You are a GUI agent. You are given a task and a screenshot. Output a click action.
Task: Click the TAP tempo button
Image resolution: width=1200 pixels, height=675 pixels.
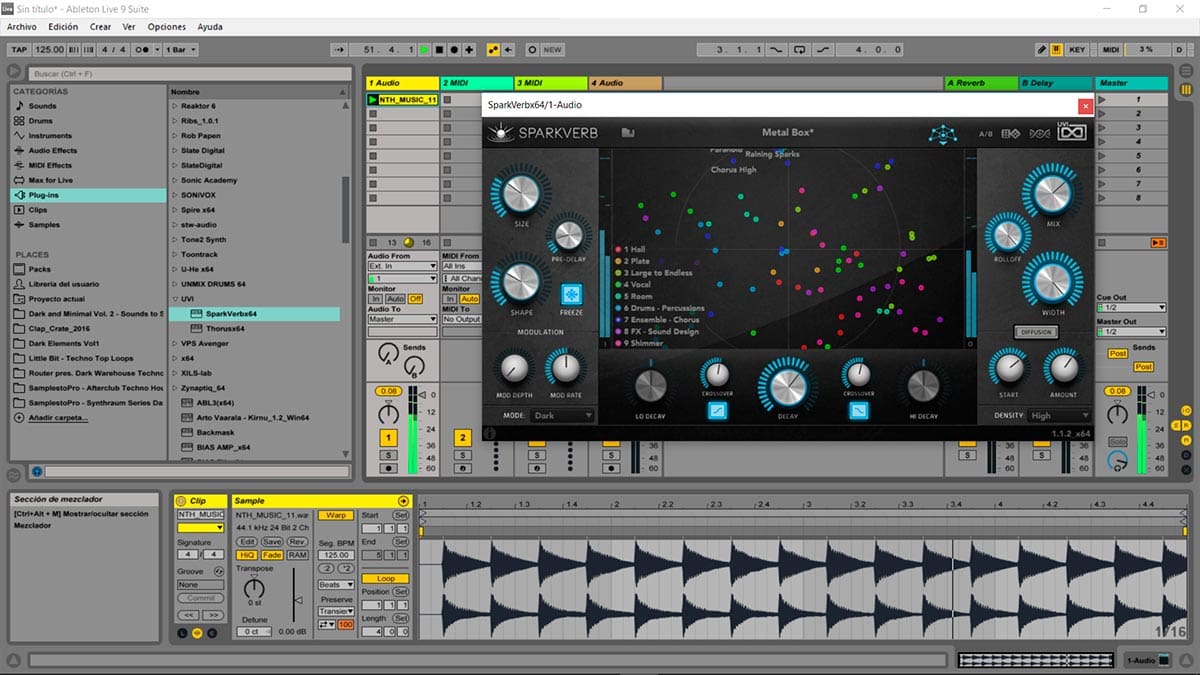pyautogui.click(x=18, y=49)
